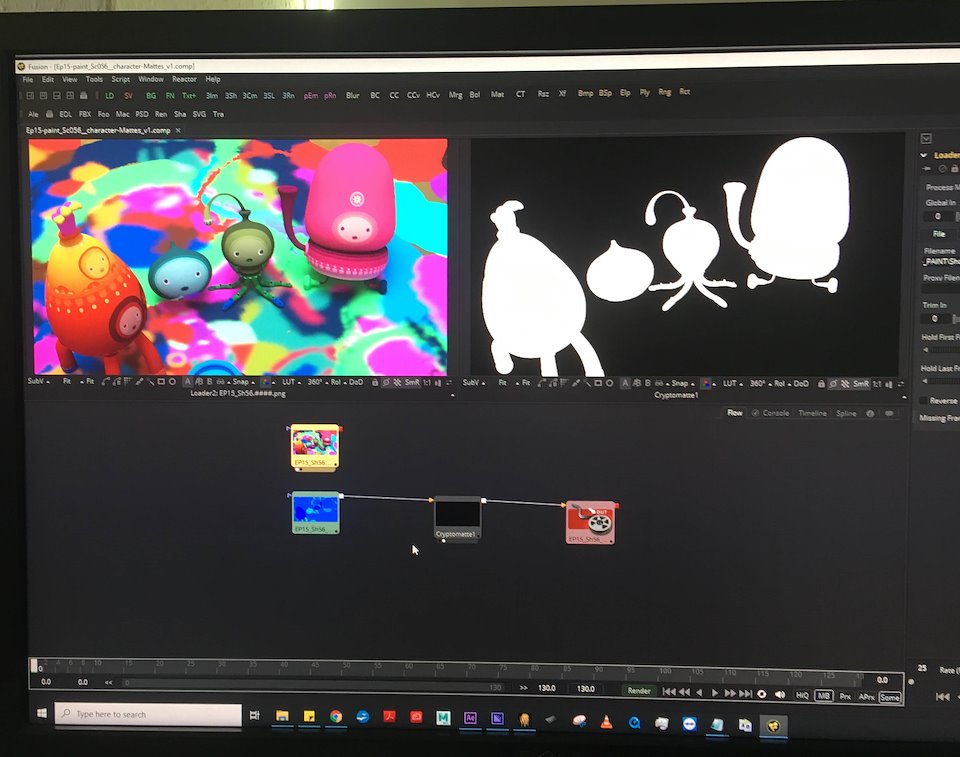Select the red Saver node in flow

(591, 522)
